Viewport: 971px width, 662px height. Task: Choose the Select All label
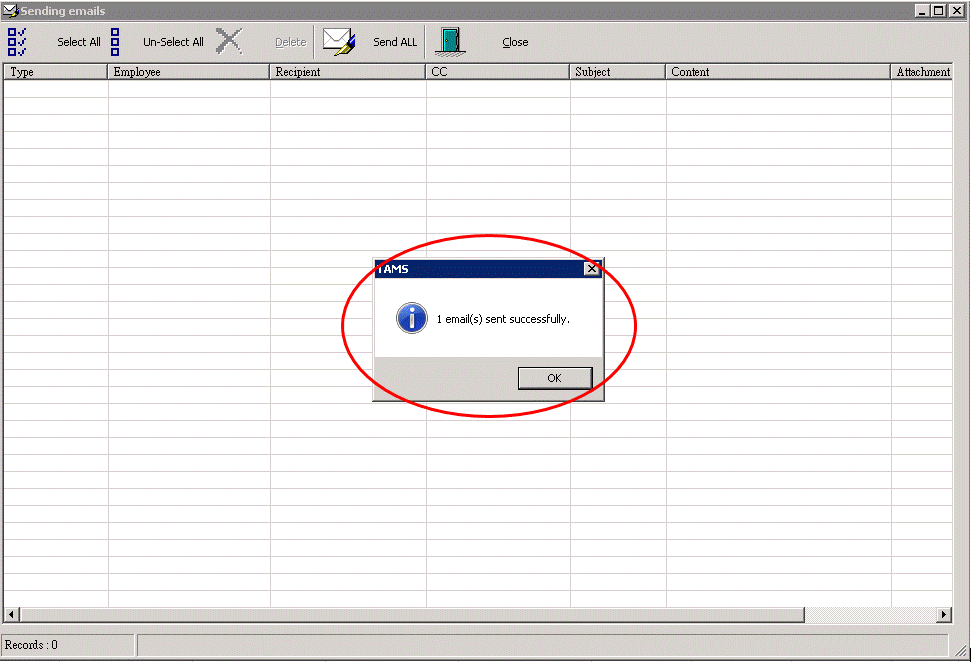79,42
